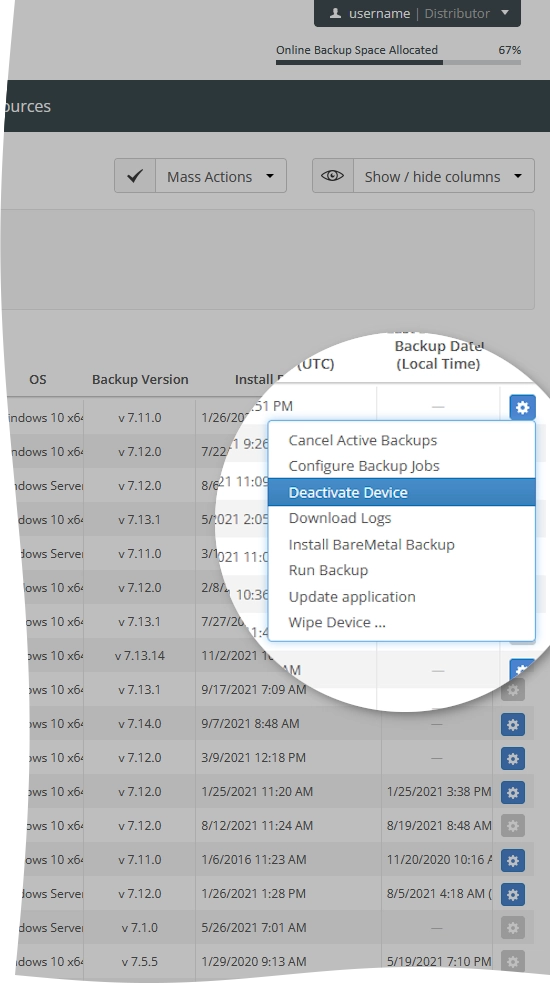Click gear icon for the 1/26/2021 1:28 PM row
The width and height of the screenshot is (550, 983).
pos(512,895)
